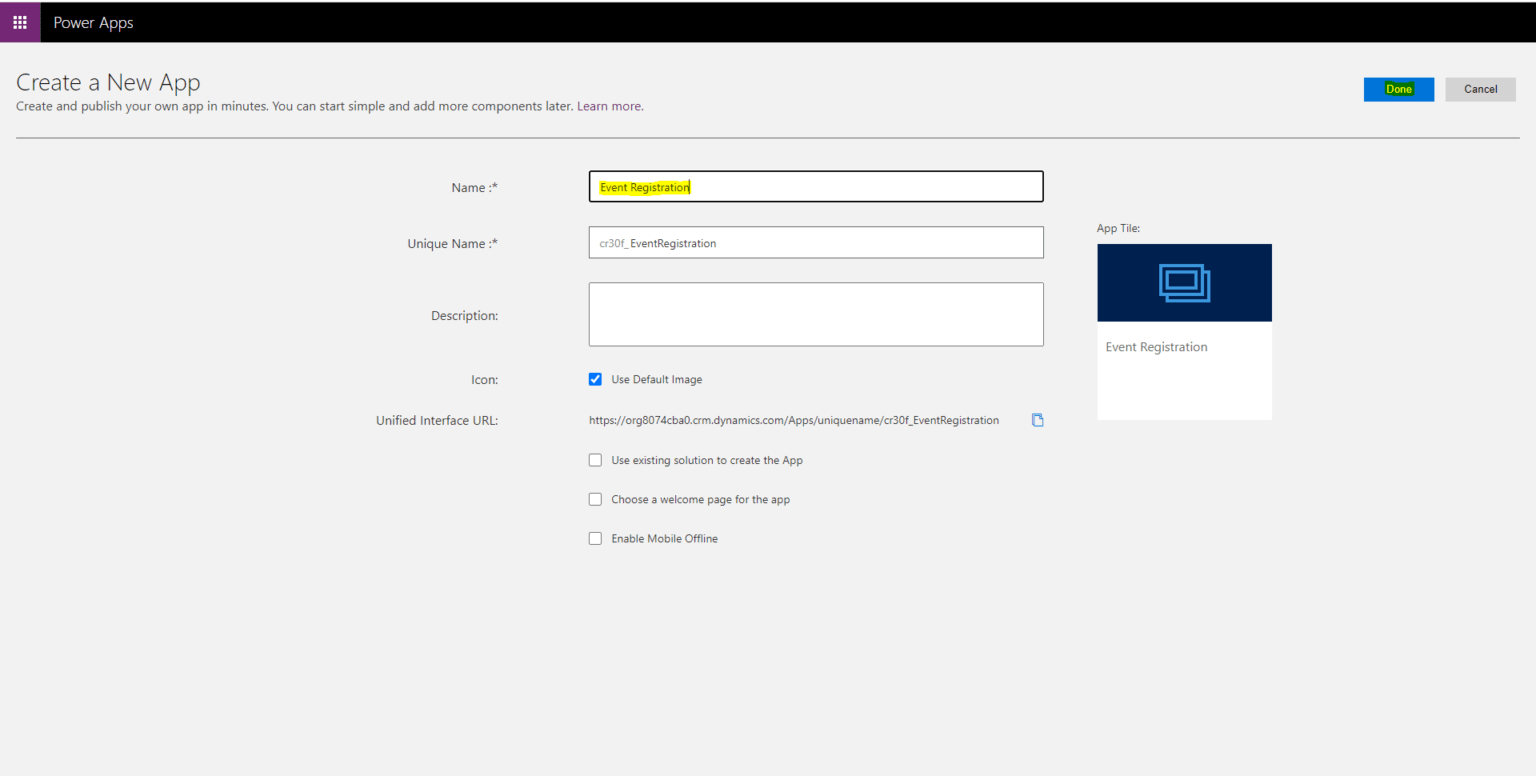Select the Event Registration app tile icon
The height and width of the screenshot is (776, 1536).
click(1184, 282)
